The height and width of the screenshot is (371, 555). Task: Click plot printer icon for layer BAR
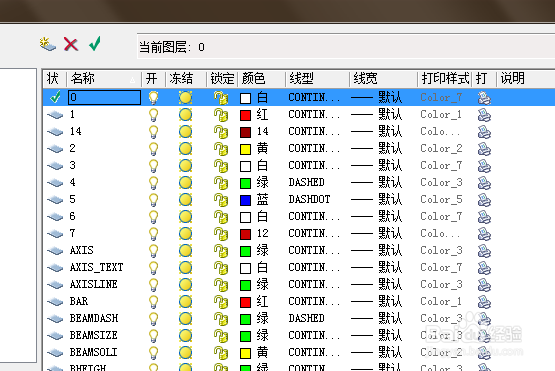tap(484, 302)
